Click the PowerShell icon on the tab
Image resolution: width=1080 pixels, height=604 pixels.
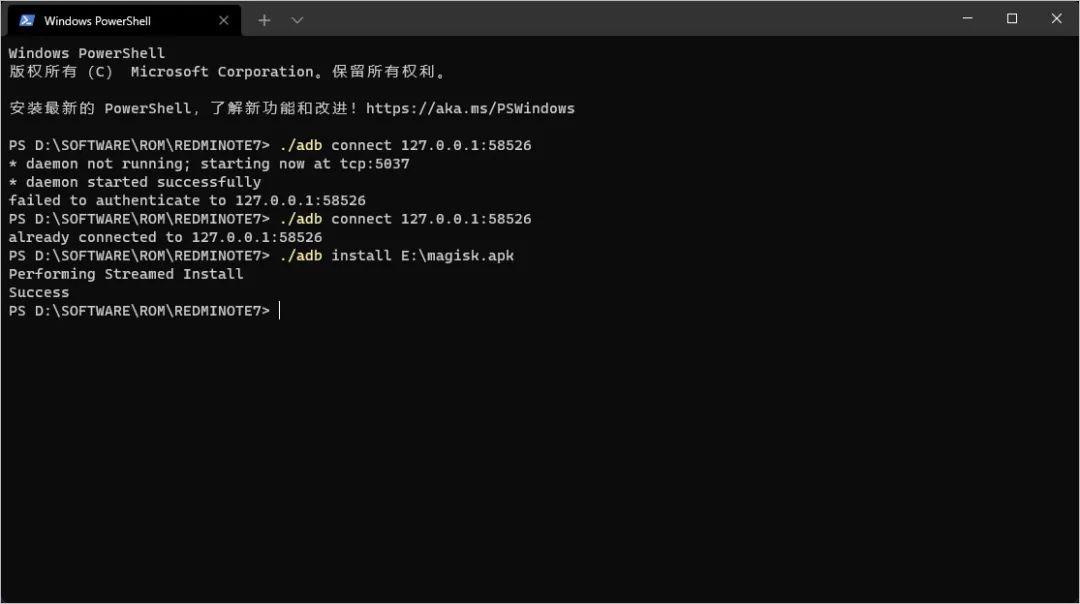[27, 20]
